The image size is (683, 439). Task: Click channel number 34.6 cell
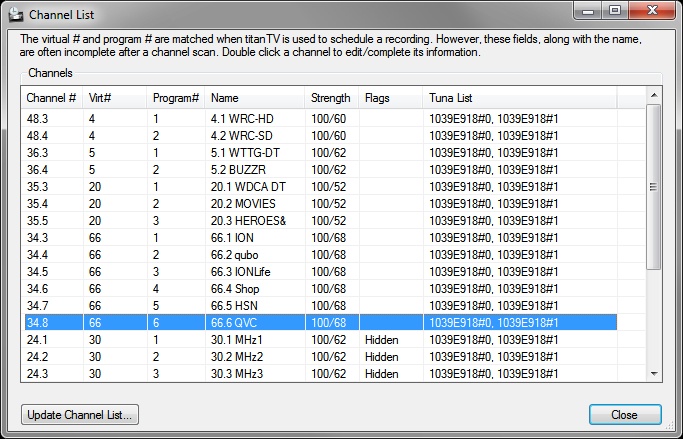click(37, 289)
